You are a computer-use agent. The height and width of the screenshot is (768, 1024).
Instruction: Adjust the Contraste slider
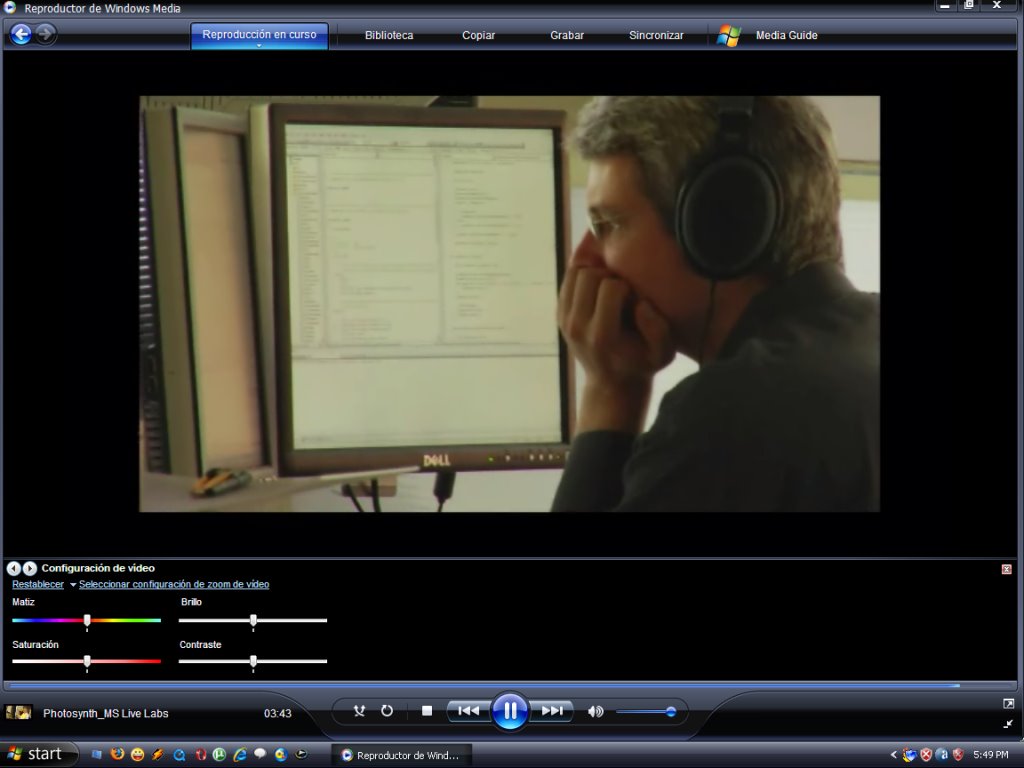(x=253, y=662)
